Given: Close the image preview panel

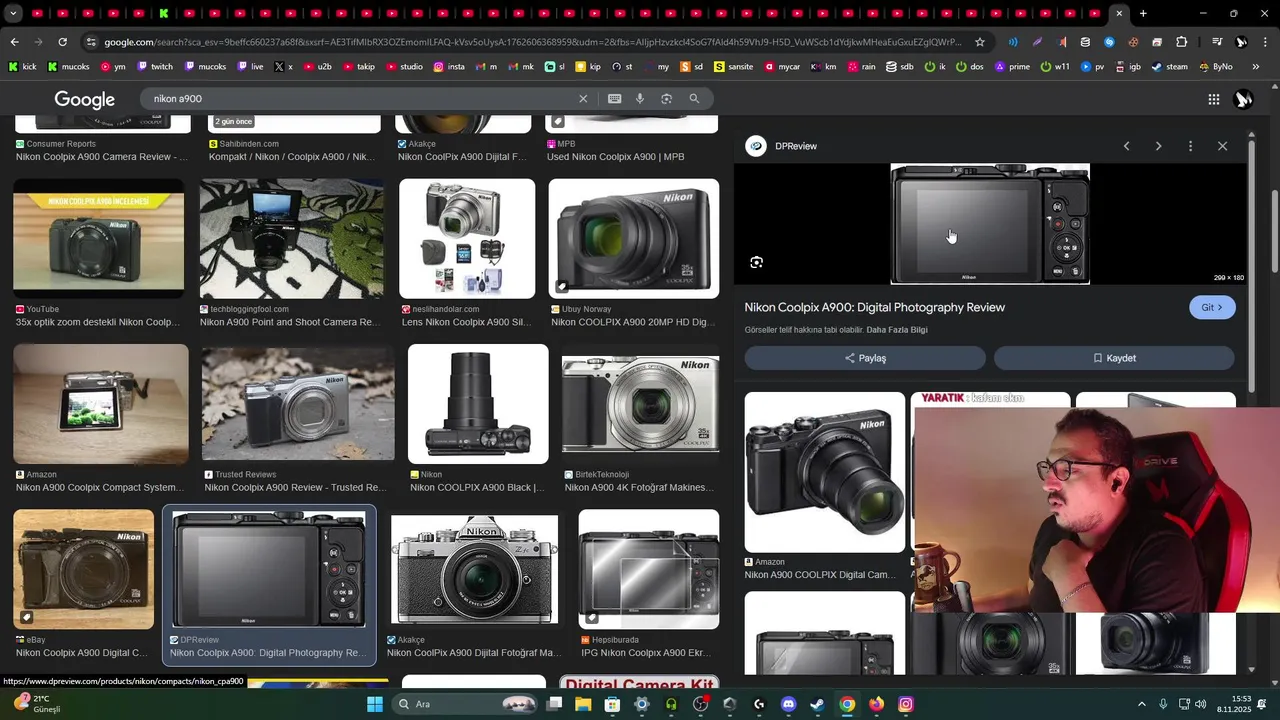Looking at the screenshot, I should click(x=1222, y=146).
